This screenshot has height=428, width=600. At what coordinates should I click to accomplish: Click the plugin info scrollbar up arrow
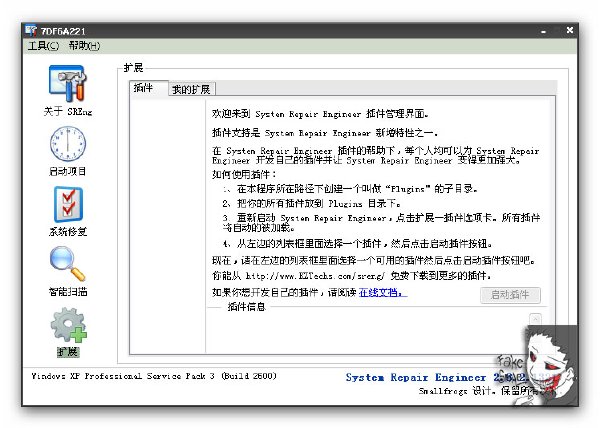click(x=535, y=318)
